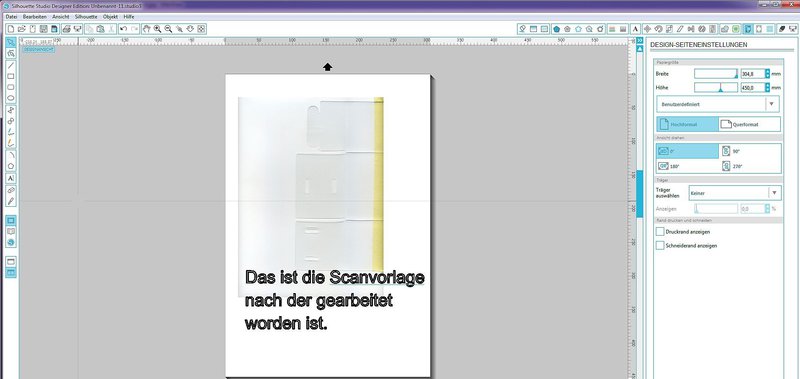Click the vertical scrollbar thumb

click(x=640, y=194)
